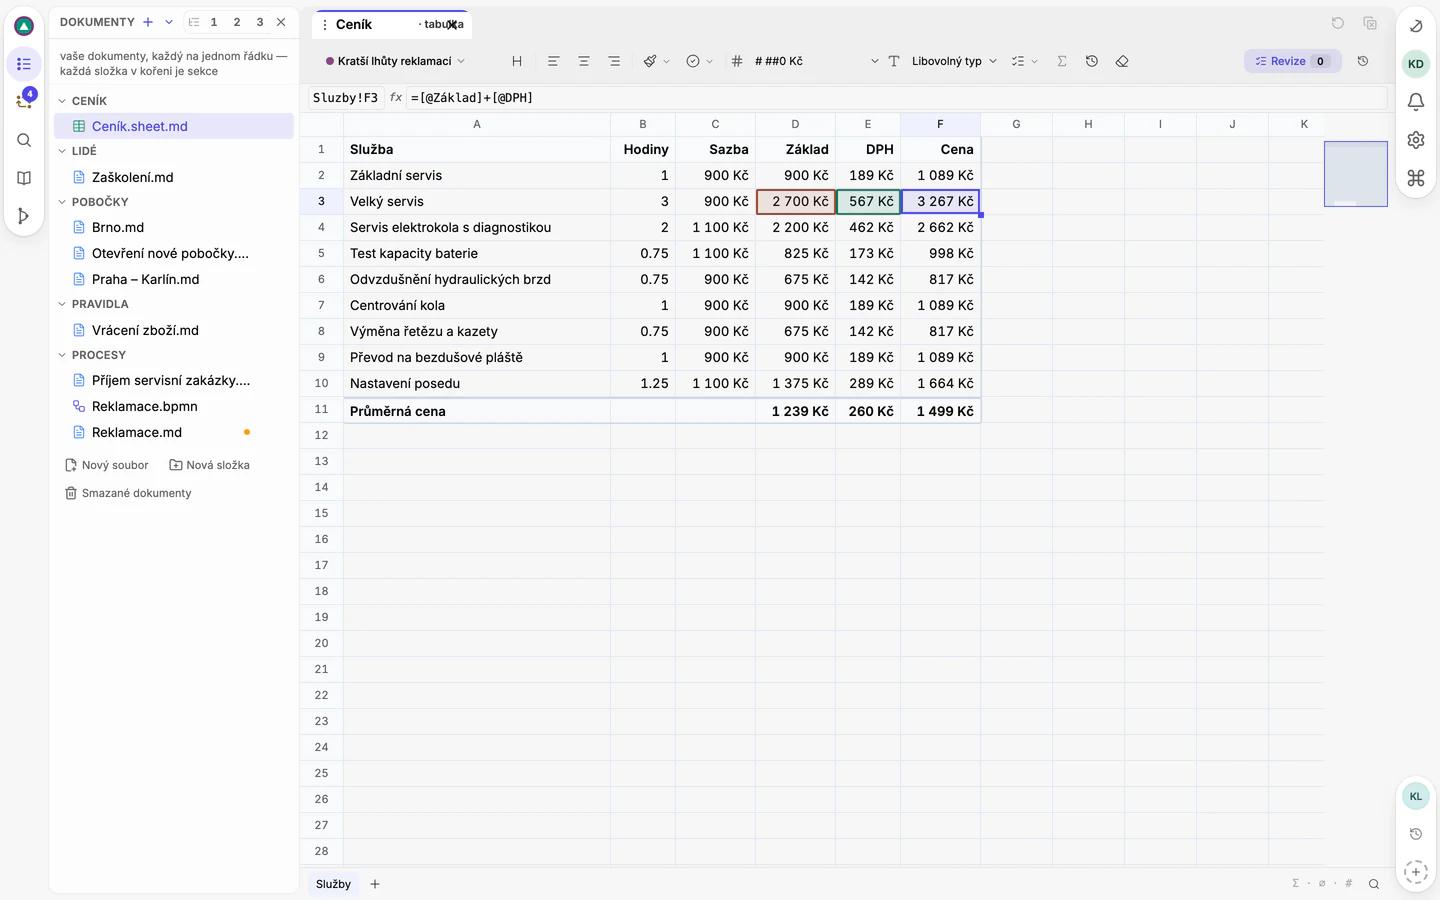The width and height of the screenshot is (1440, 900).
Task: Open the Kratší lhůty reklamací dropdown
Action: (x=396, y=61)
